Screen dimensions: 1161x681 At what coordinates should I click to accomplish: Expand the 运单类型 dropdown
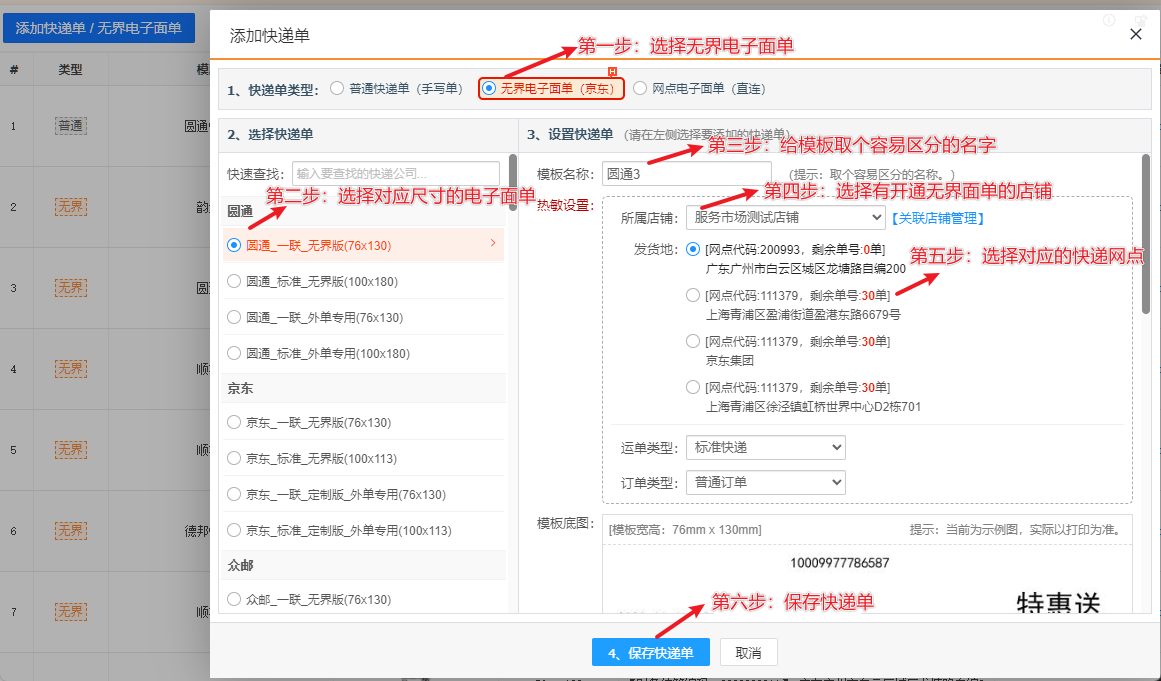pyautogui.click(x=765, y=447)
